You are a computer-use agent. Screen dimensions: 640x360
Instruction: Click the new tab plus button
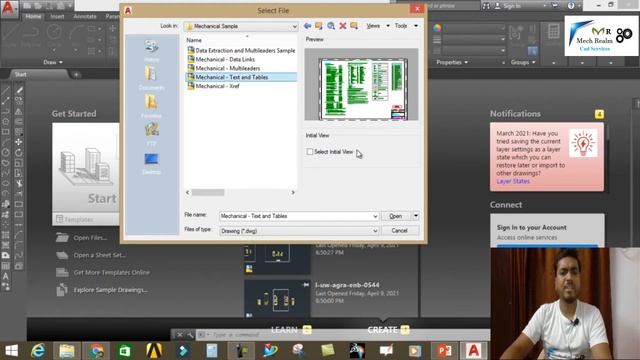76,75
